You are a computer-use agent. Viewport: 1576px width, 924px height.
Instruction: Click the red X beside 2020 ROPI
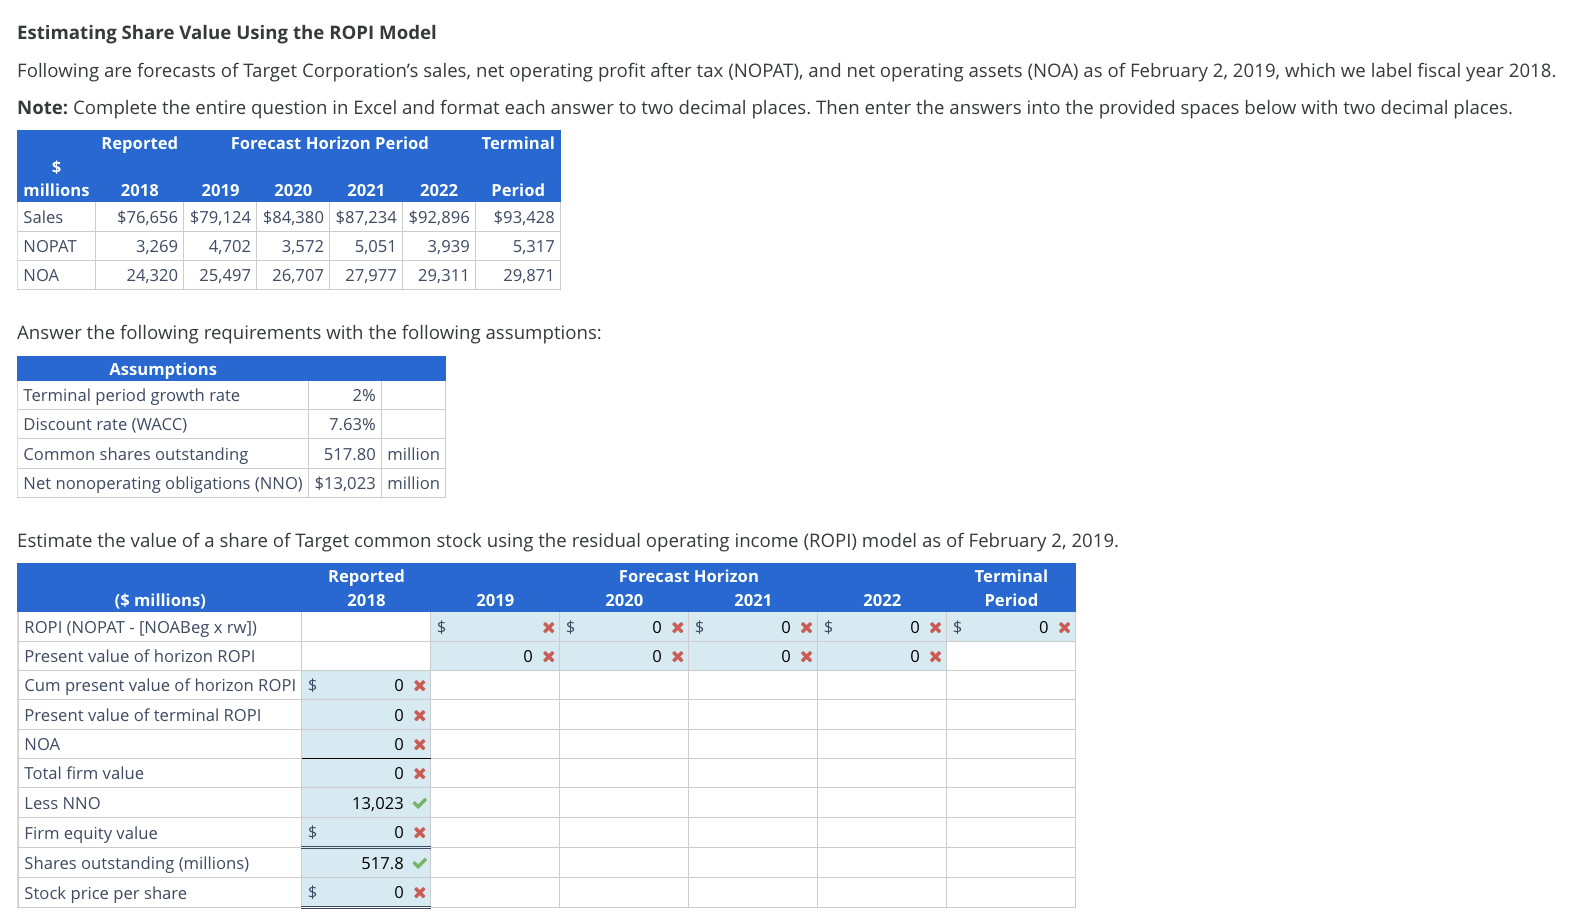(678, 628)
